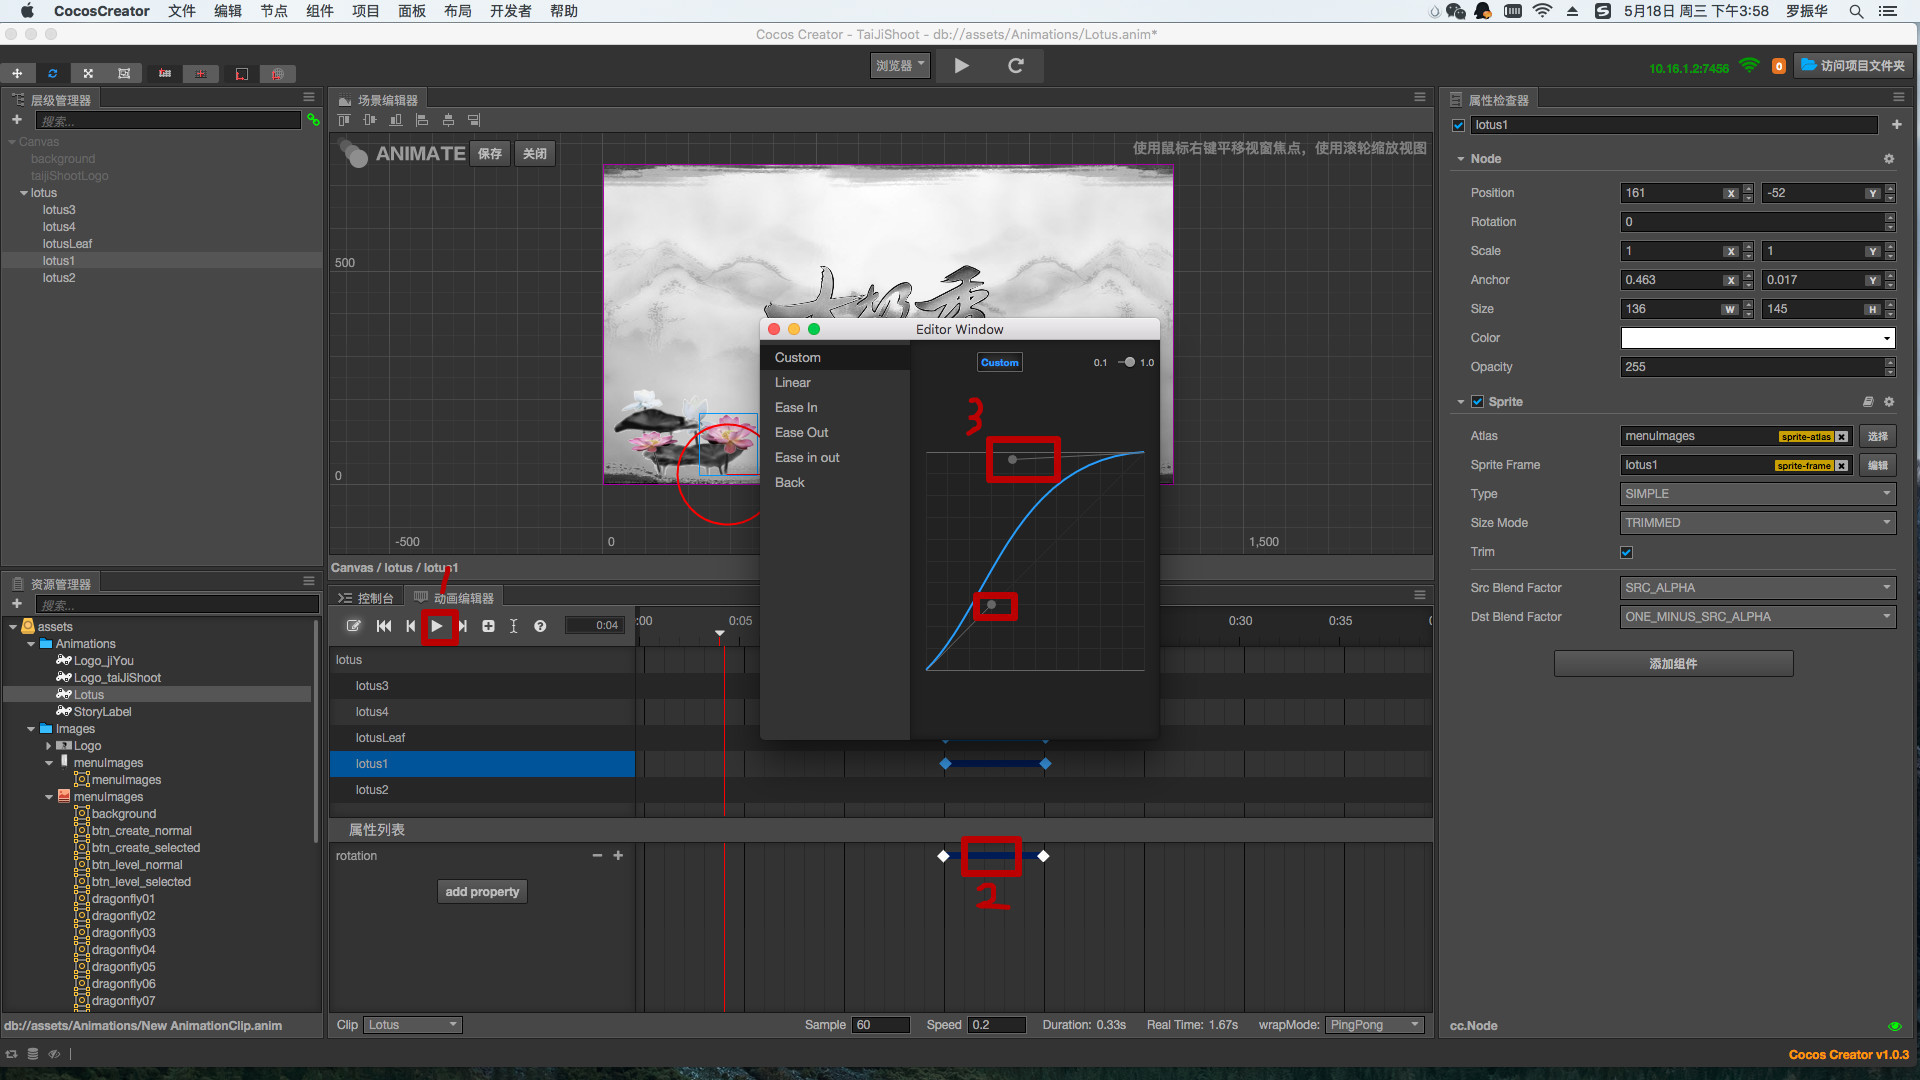The image size is (1920, 1080).
Task: Disable the Sprite component checkbox
Action: 1477,402
